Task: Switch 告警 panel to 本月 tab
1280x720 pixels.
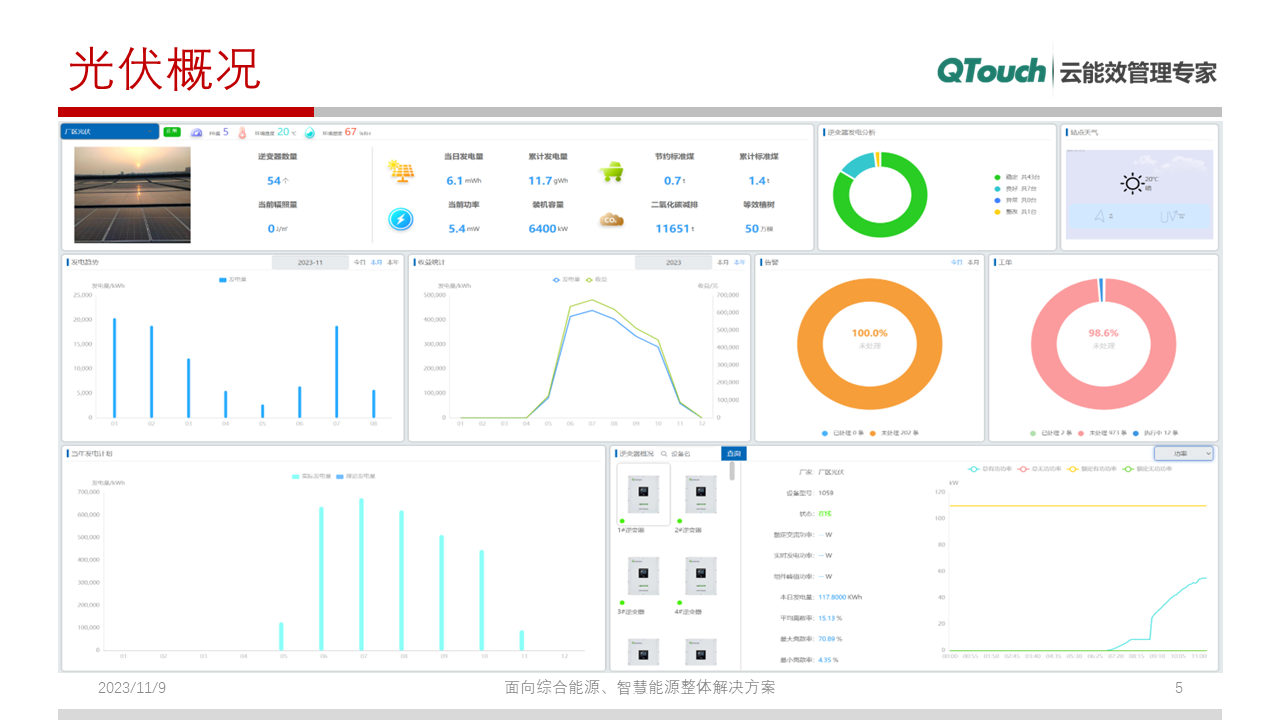Action: click(x=974, y=263)
